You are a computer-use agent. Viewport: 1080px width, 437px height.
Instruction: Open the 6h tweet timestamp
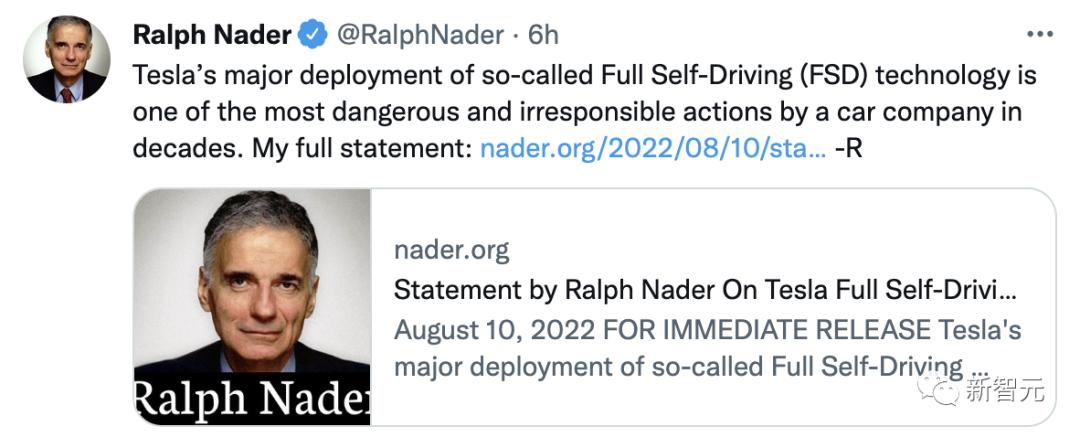click(x=543, y=35)
